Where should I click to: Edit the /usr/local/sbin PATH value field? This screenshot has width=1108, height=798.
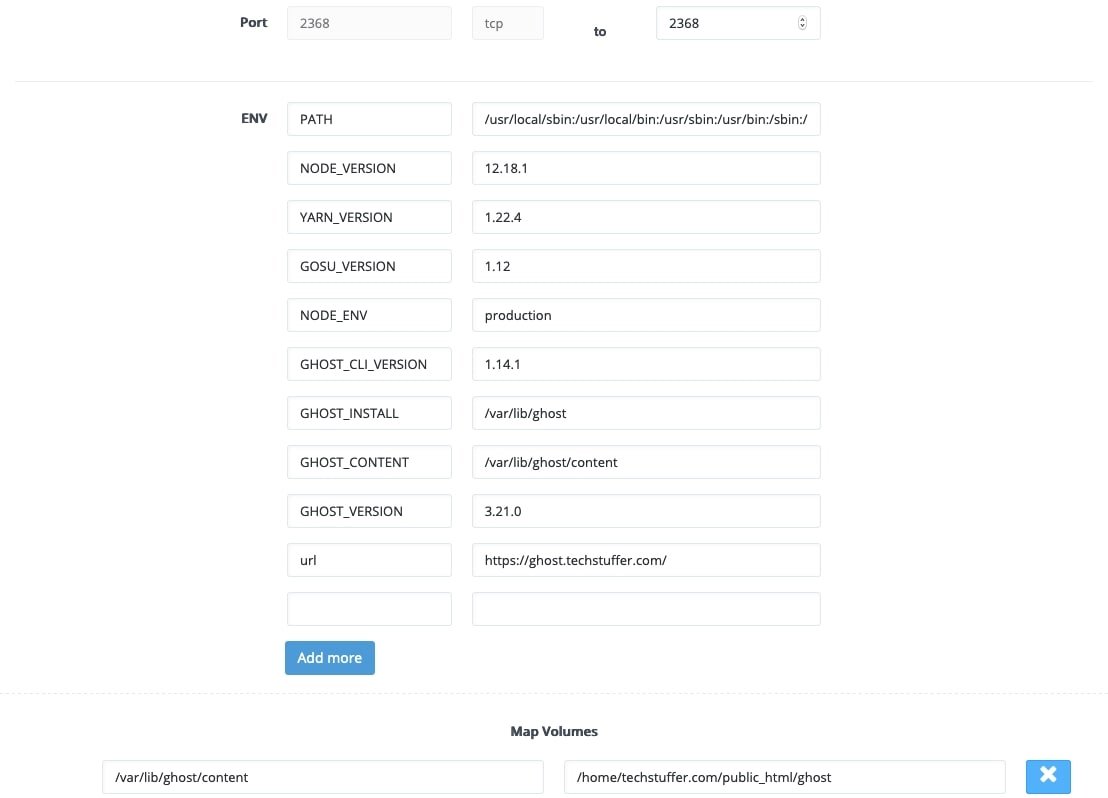(646, 119)
